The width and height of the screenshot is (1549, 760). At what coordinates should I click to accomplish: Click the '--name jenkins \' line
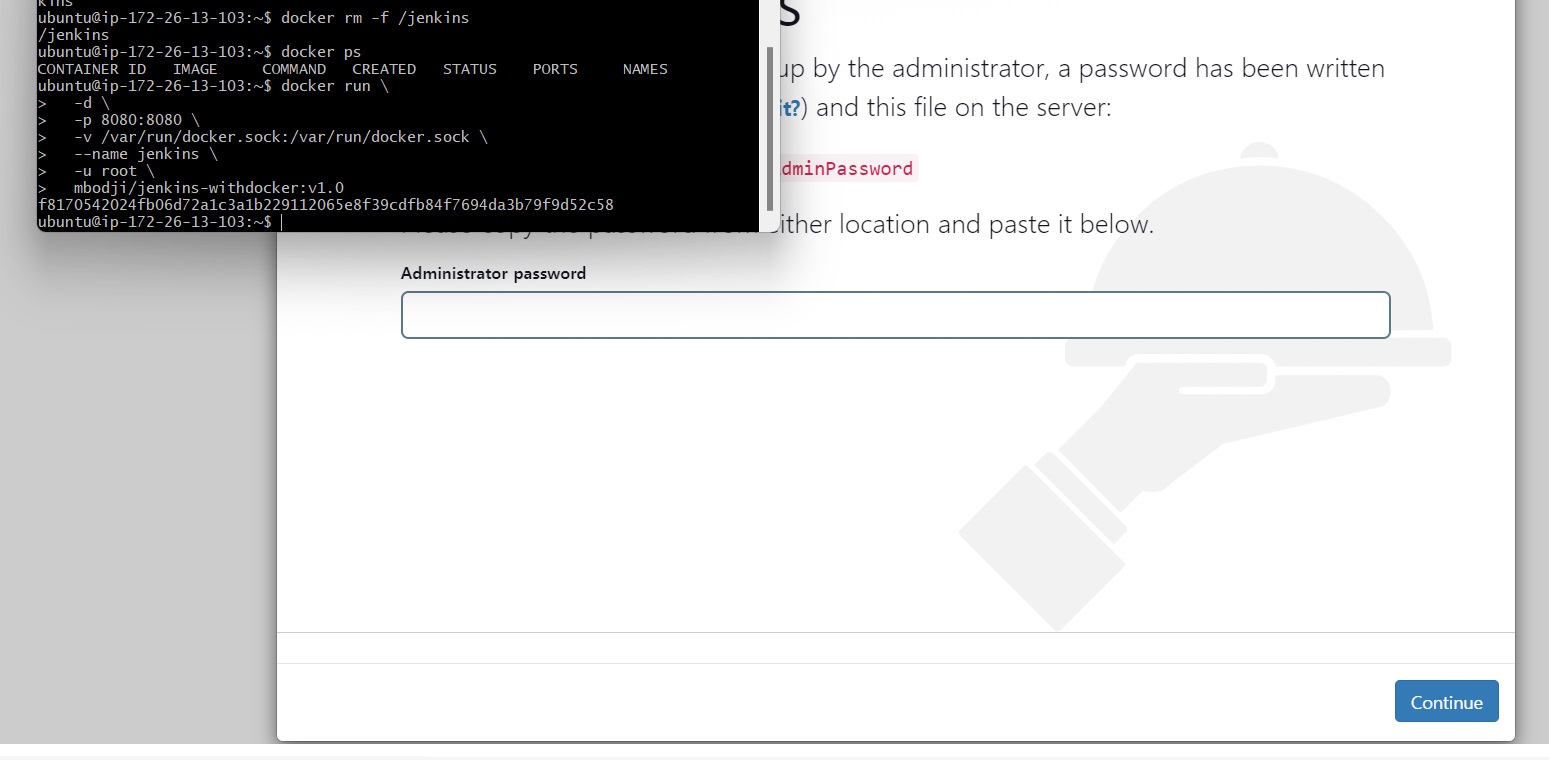coord(128,153)
